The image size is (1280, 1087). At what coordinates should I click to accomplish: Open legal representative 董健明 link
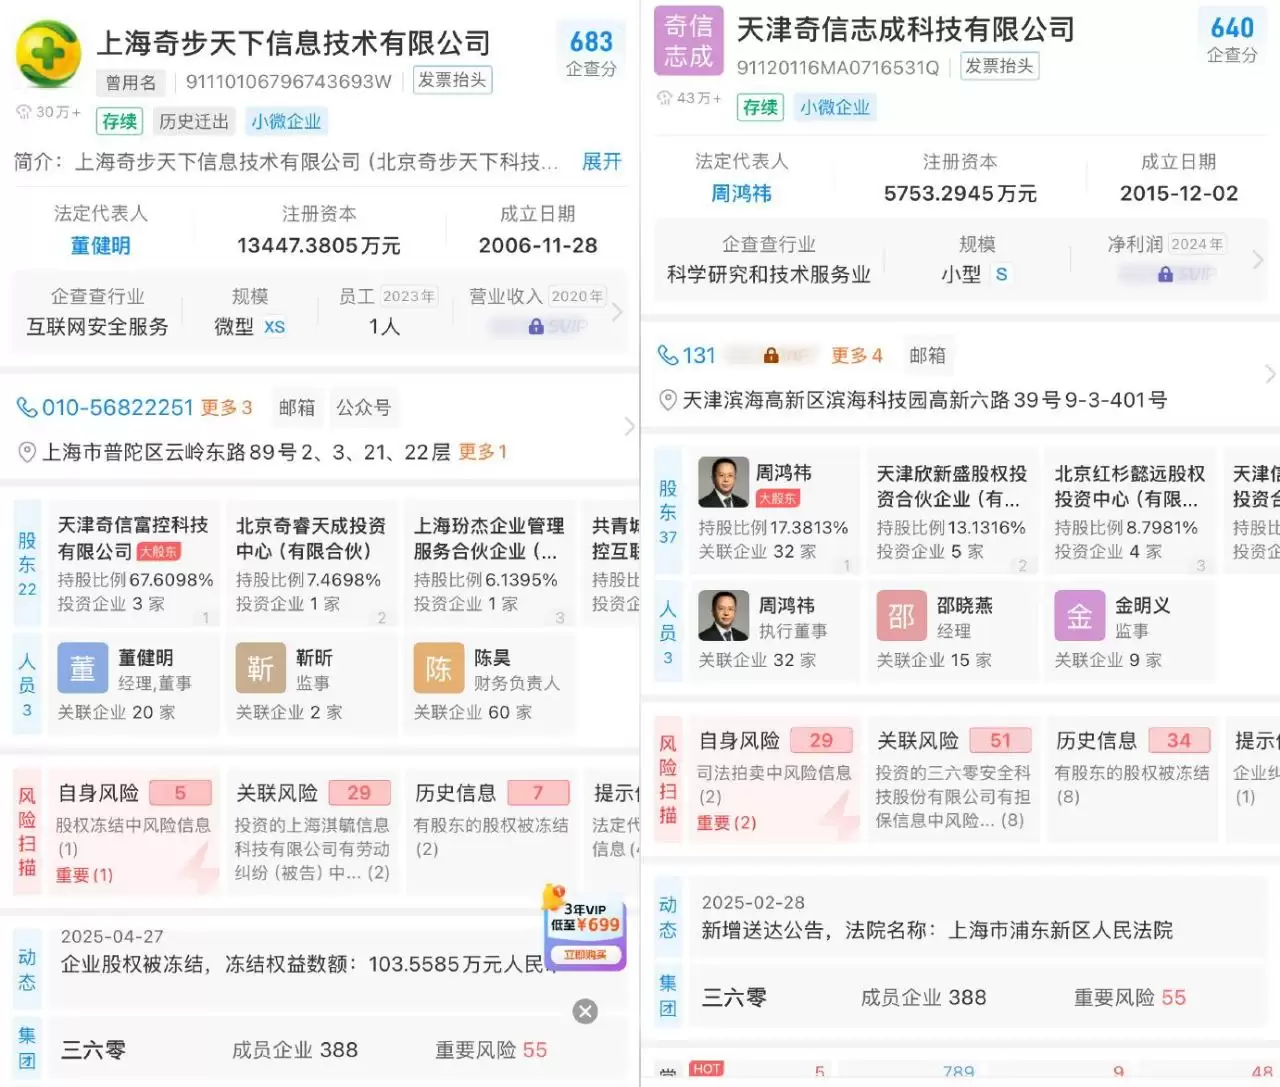[x=100, y=245]
